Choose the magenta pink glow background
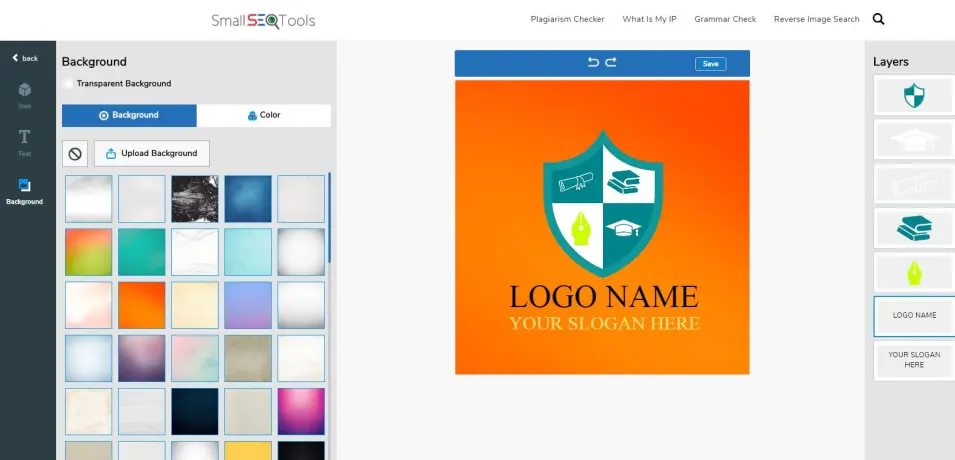Viewport: 955px width, 460px height. (301, 411)
